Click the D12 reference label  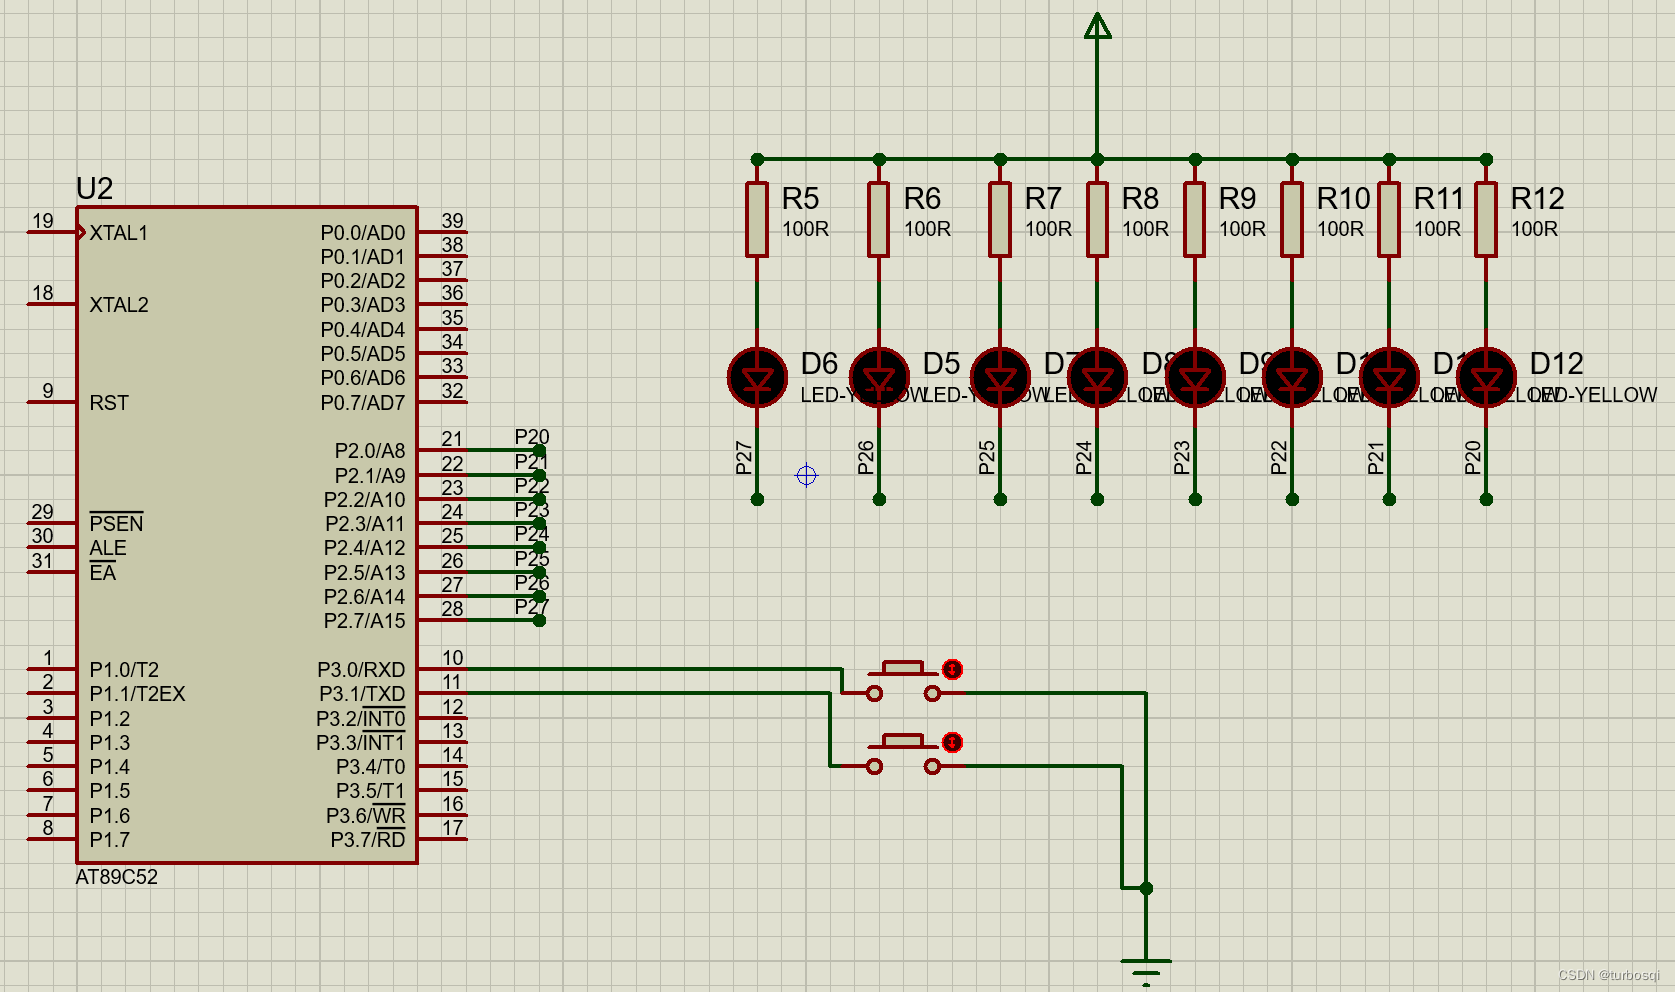click(1556, 363)
